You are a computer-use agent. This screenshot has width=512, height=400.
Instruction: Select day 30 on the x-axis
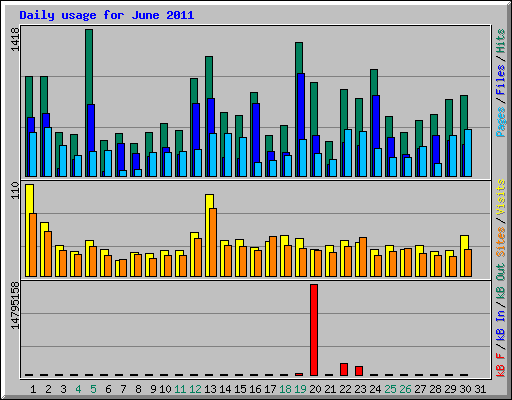(465, 389)
